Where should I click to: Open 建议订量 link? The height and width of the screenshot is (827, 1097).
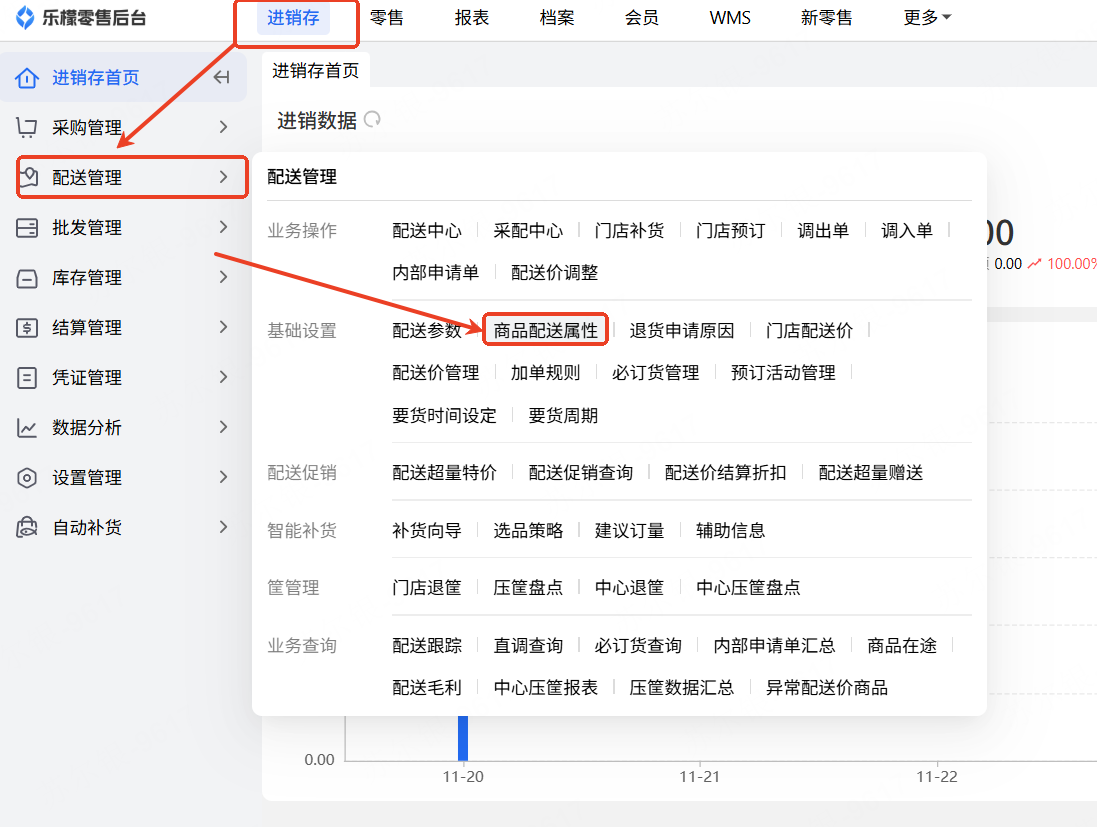tap(629, 530)
